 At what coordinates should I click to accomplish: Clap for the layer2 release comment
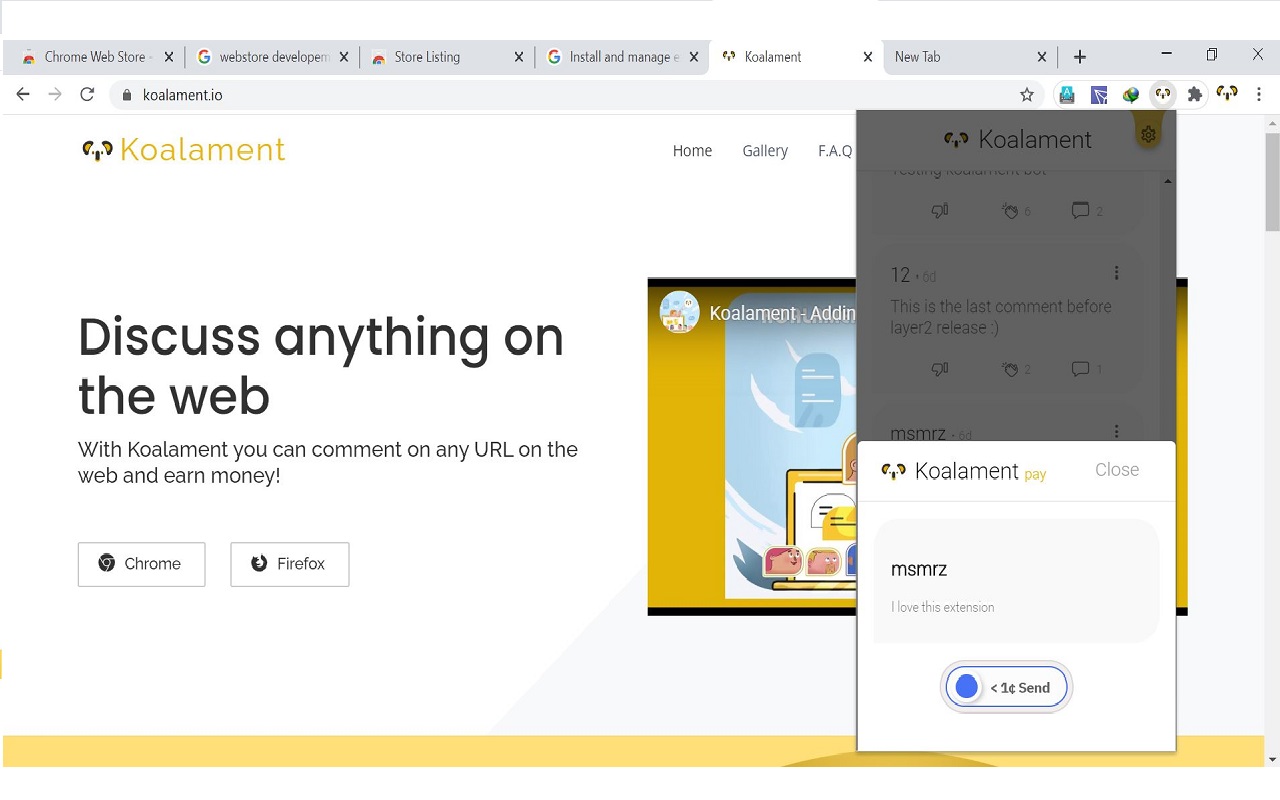(1009, 369)
